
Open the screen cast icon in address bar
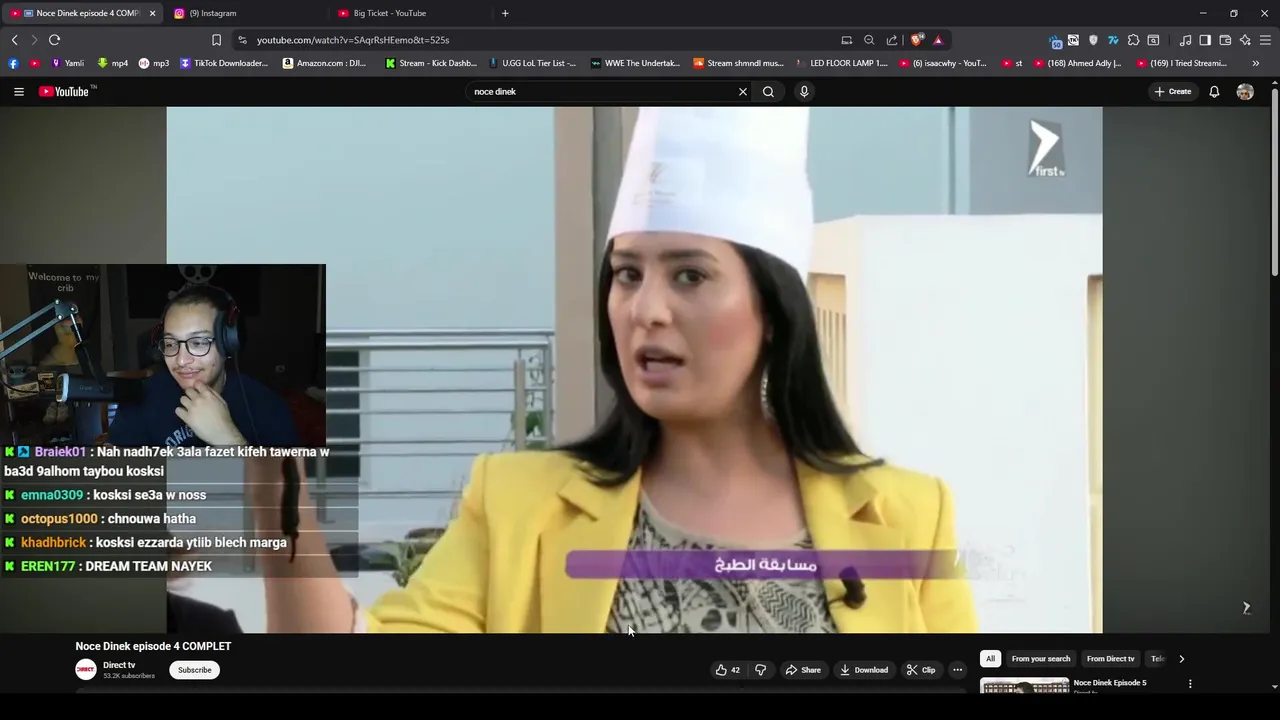(x=847, y=40)
